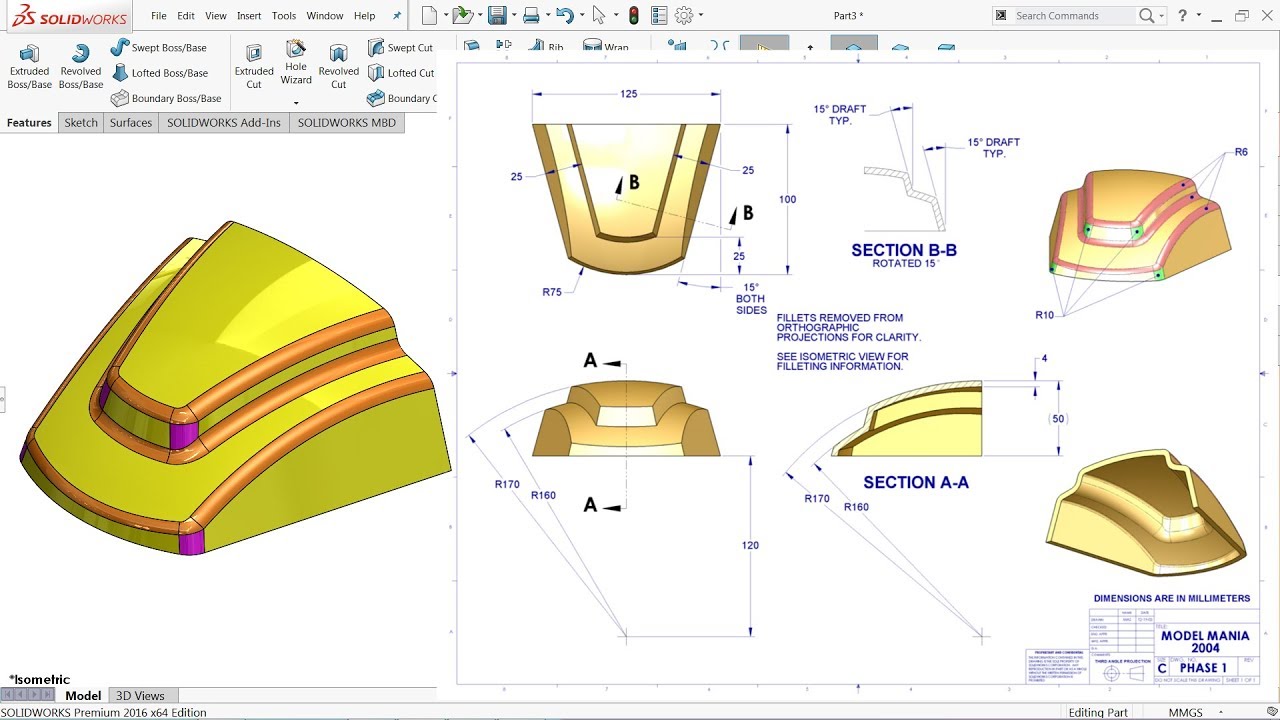Click the MMGS unit system status text

click(1186, 713)
